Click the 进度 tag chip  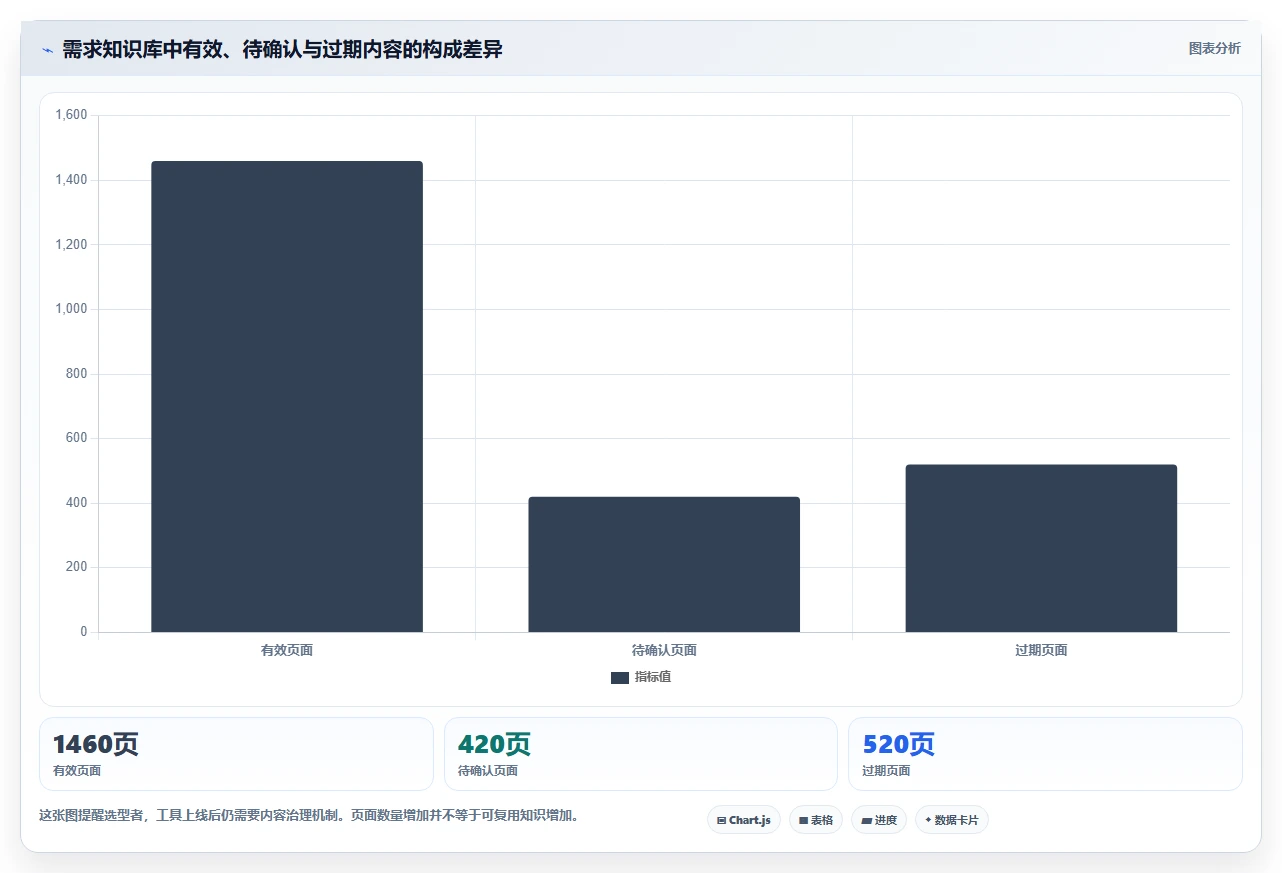click(x=879, y=820)
